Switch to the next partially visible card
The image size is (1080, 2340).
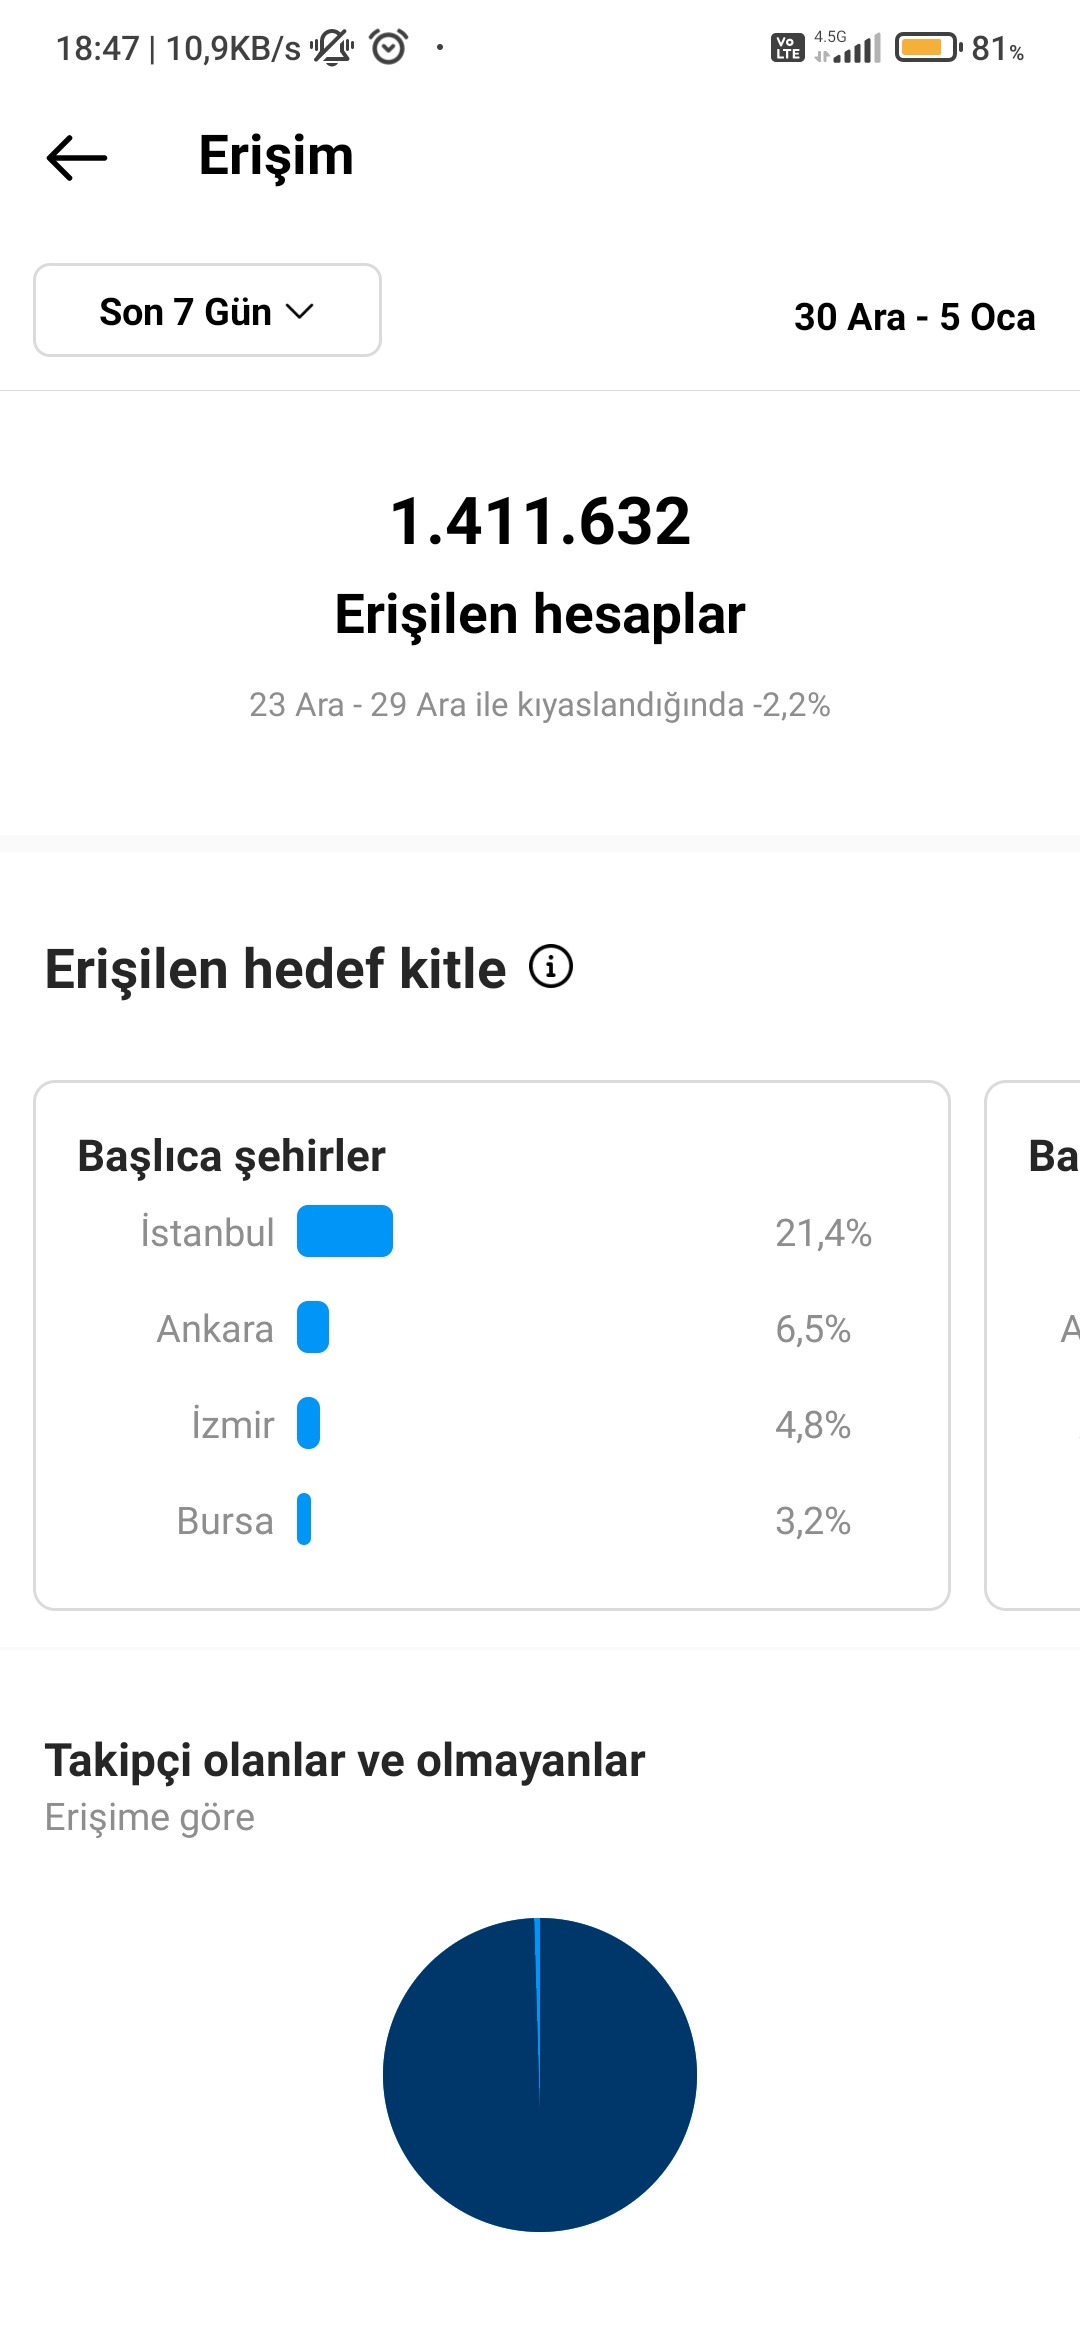point(1033,1345)
